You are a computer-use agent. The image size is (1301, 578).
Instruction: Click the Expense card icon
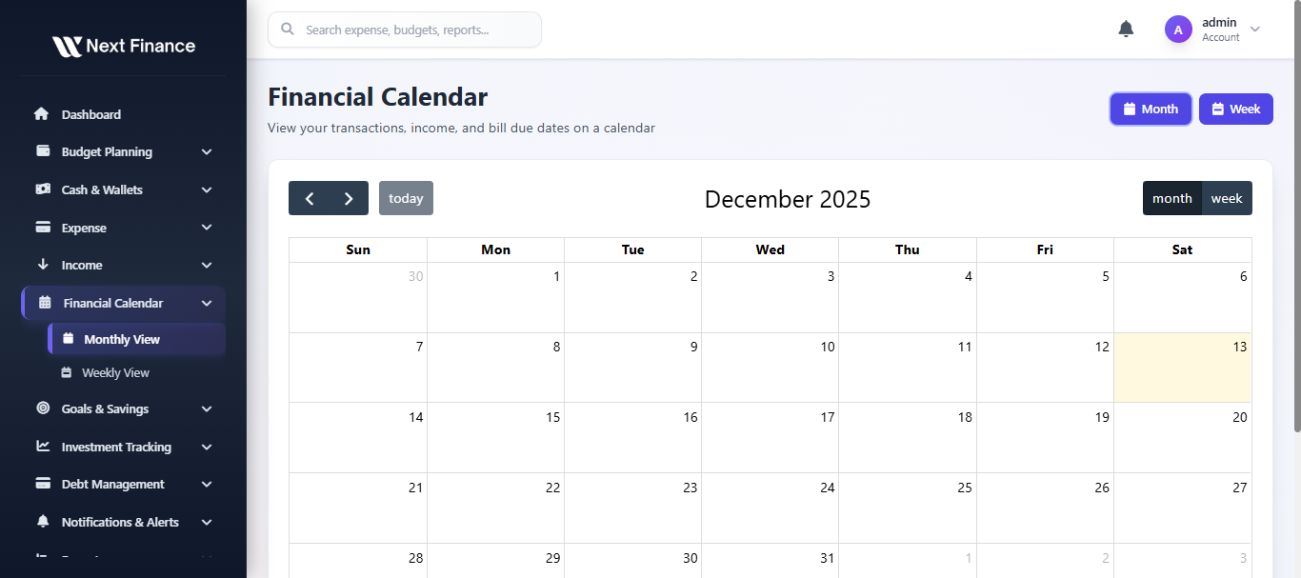tap(43, 227)
